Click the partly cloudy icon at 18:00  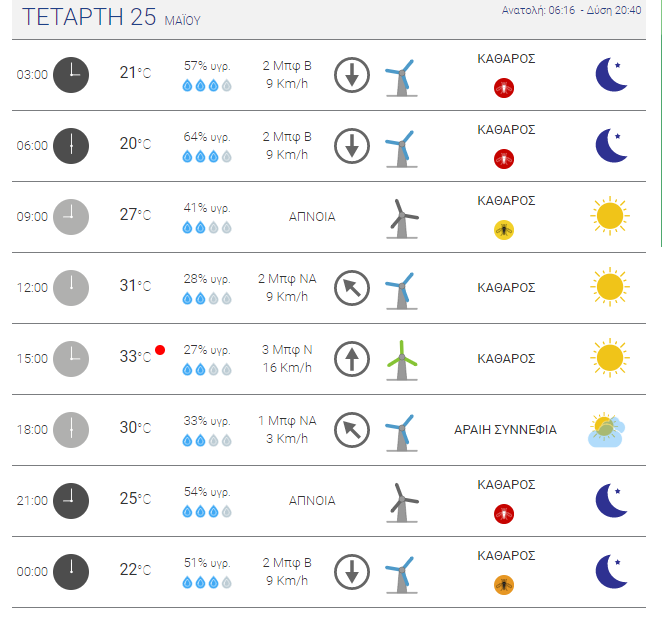point(606,429)
